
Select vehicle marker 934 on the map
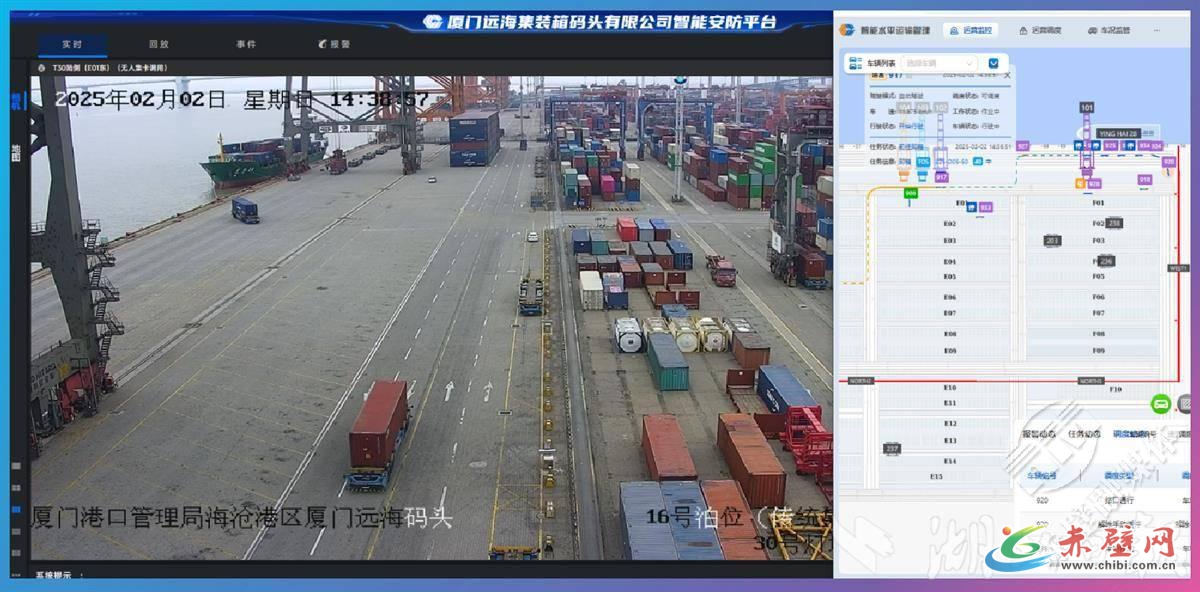pyautogui.click(x=1143, y=146)
